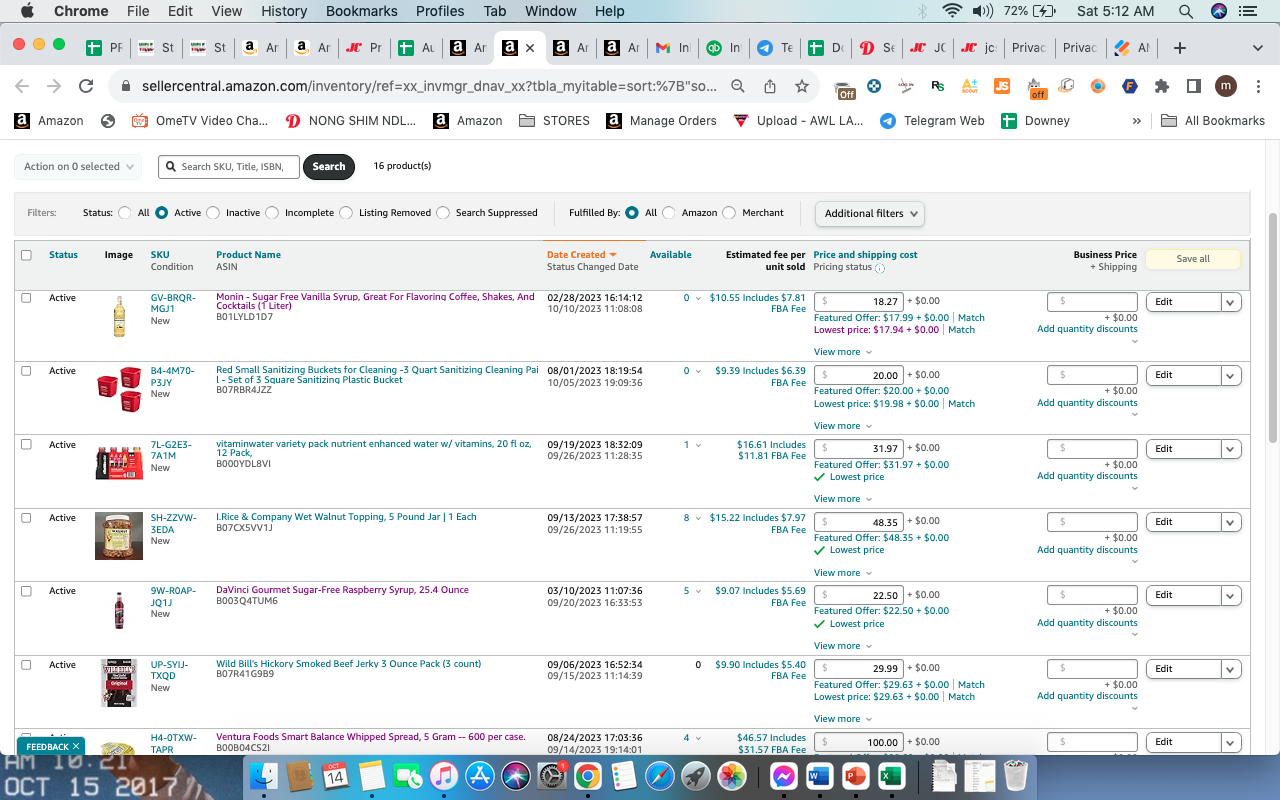Open the STORES bookmark folder
The width and height of the screenshot is (1280, 800).
click(x=554, y=121)
